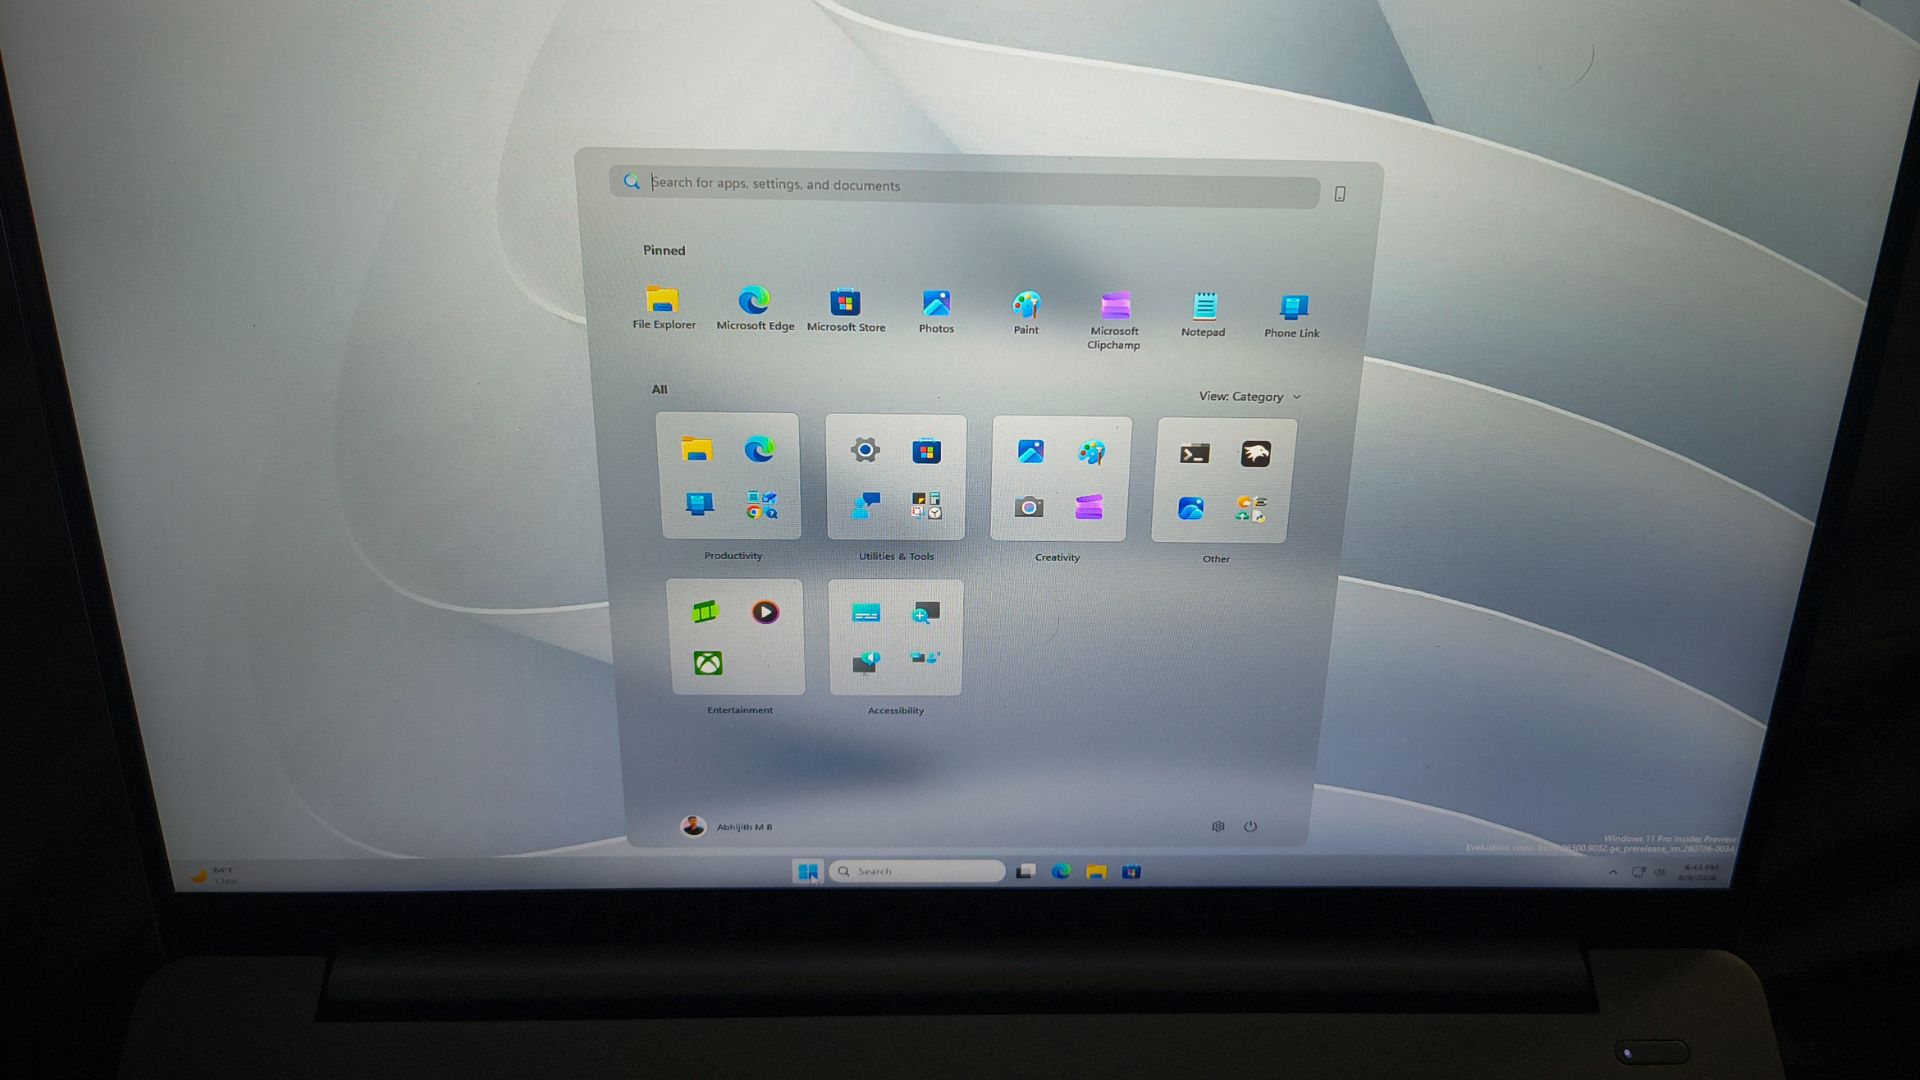Expand the View: Category dropdown
Screen dimensions: 1920x1080
pos(1250,397)
